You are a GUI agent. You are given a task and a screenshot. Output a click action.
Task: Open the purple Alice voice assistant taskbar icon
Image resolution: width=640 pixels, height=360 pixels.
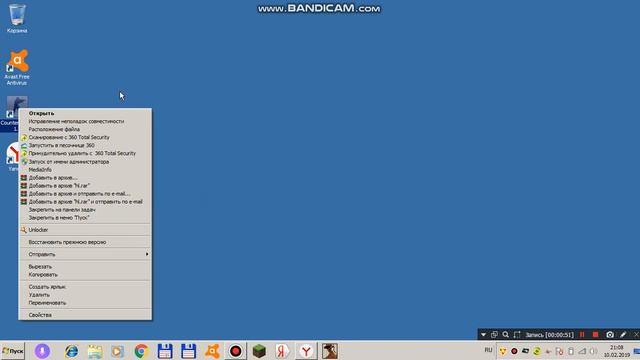point(42,351)
